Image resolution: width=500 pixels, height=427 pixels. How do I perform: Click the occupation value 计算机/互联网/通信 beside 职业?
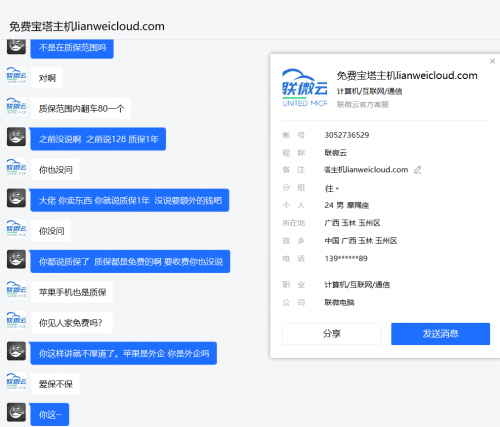[x=357, y=285]
